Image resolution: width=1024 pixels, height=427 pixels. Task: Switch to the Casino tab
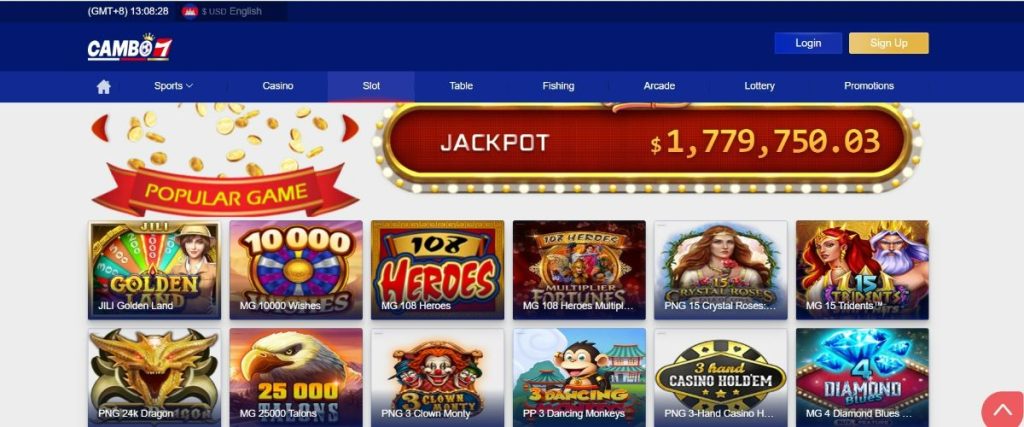click(x=278, y=86)
